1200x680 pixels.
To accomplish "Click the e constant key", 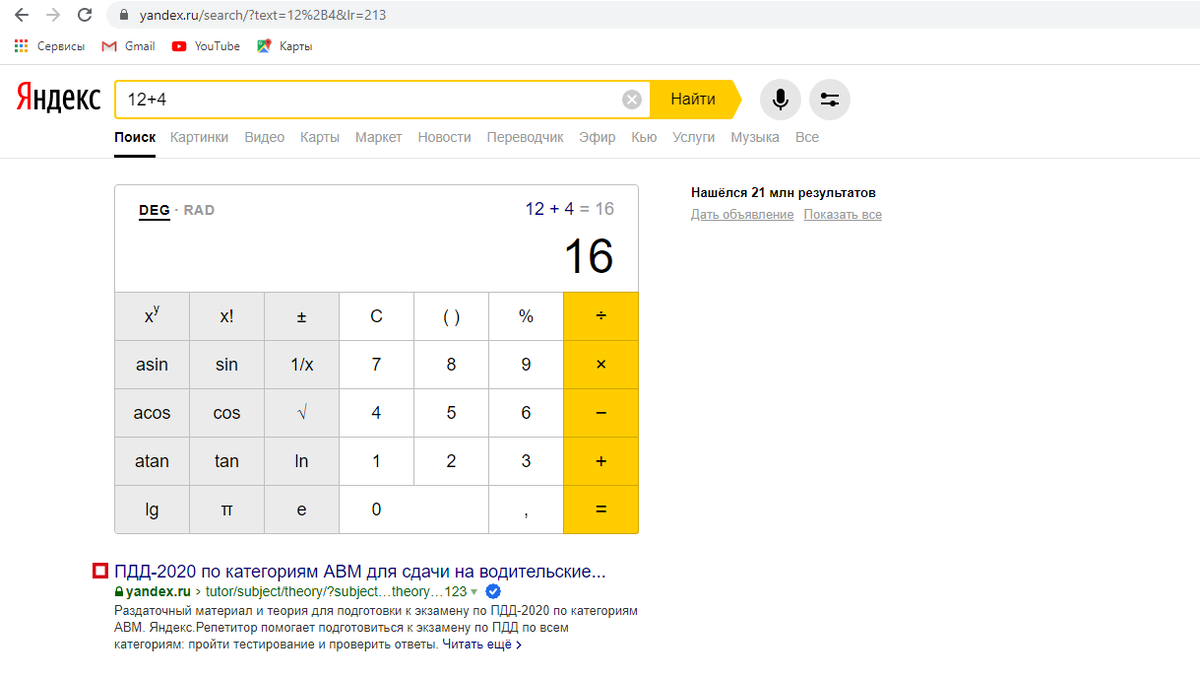I will [x=302, y=510].
